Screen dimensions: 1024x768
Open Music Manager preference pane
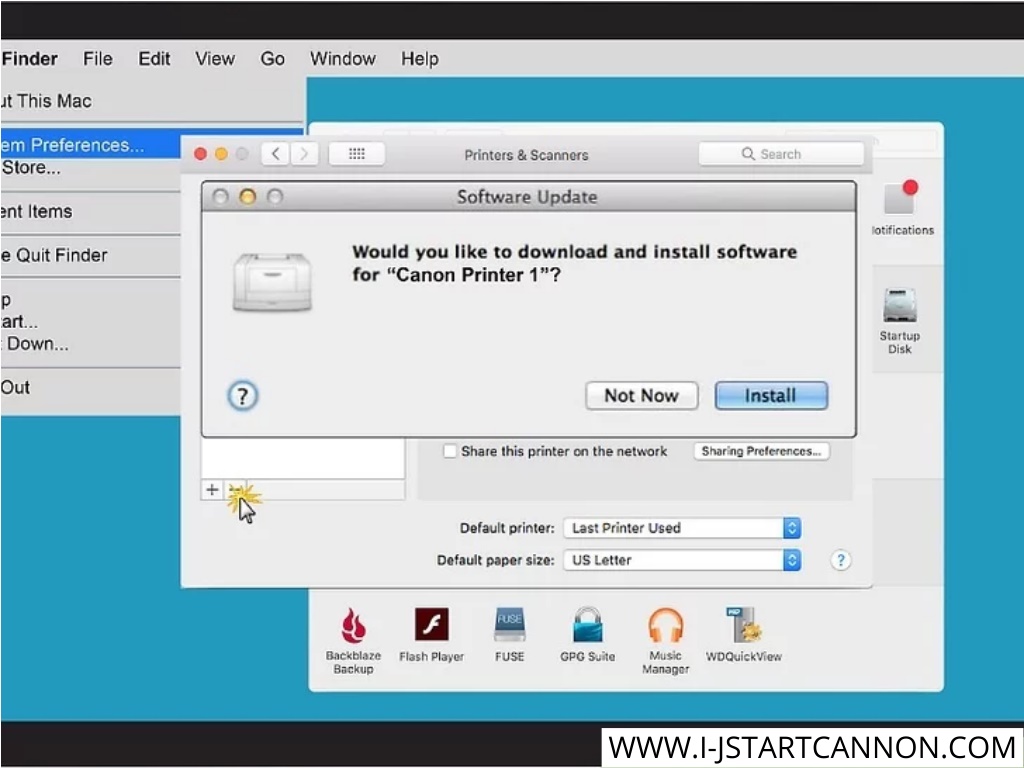point(665,641)
